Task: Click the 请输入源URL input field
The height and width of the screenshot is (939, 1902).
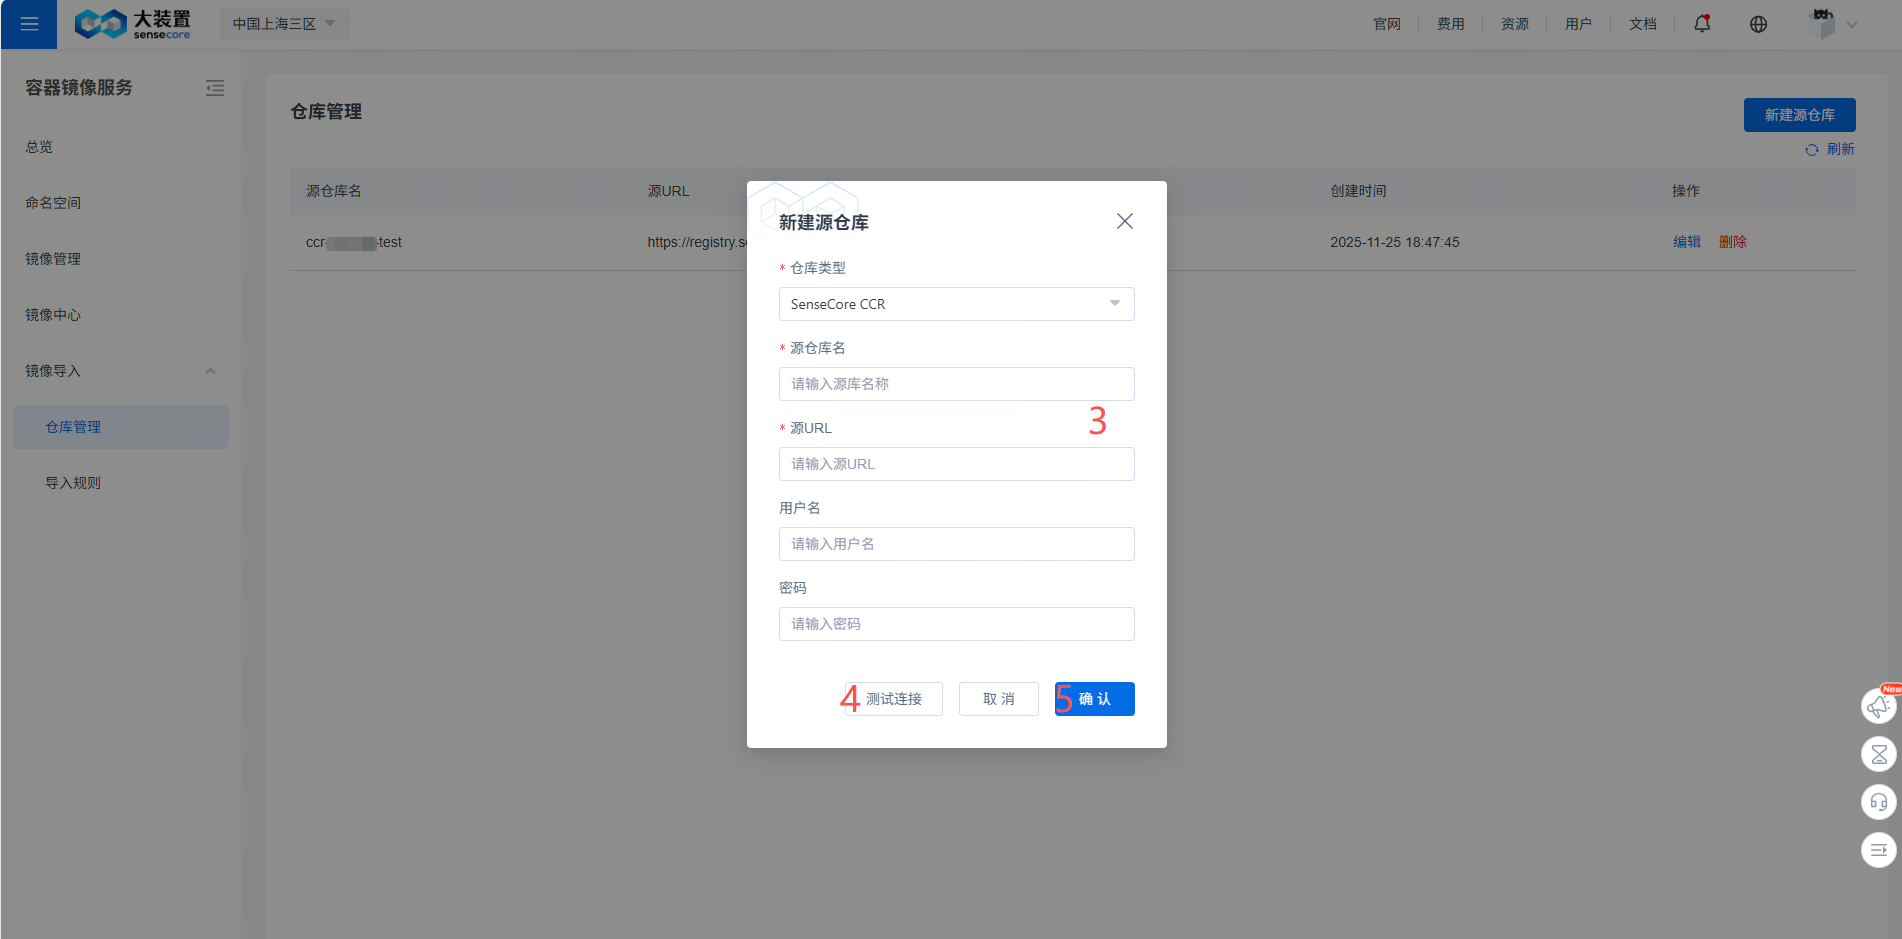Action: click(956, 464)
